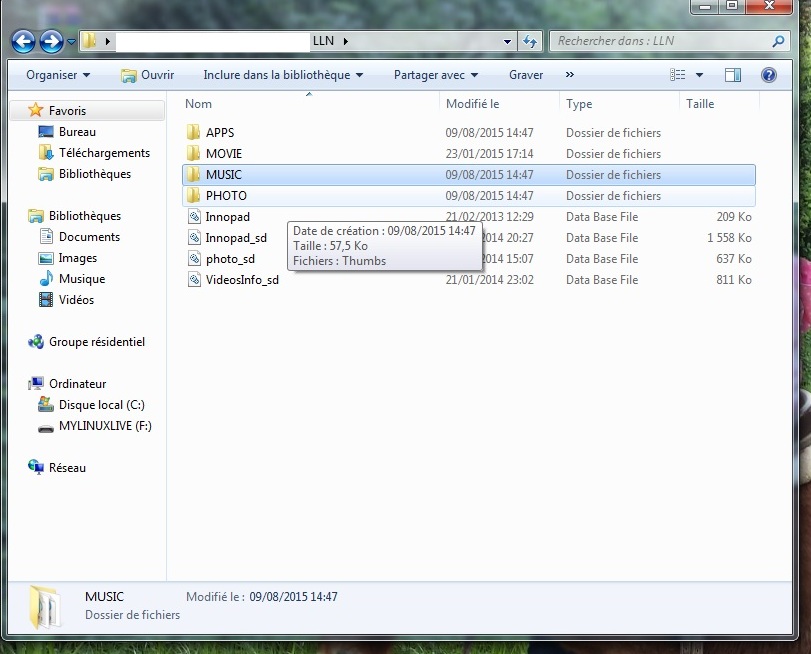
Task: Expand Inclure dans la bibliothèque menu
Action: pyautogui.click(x=283, y=75)
